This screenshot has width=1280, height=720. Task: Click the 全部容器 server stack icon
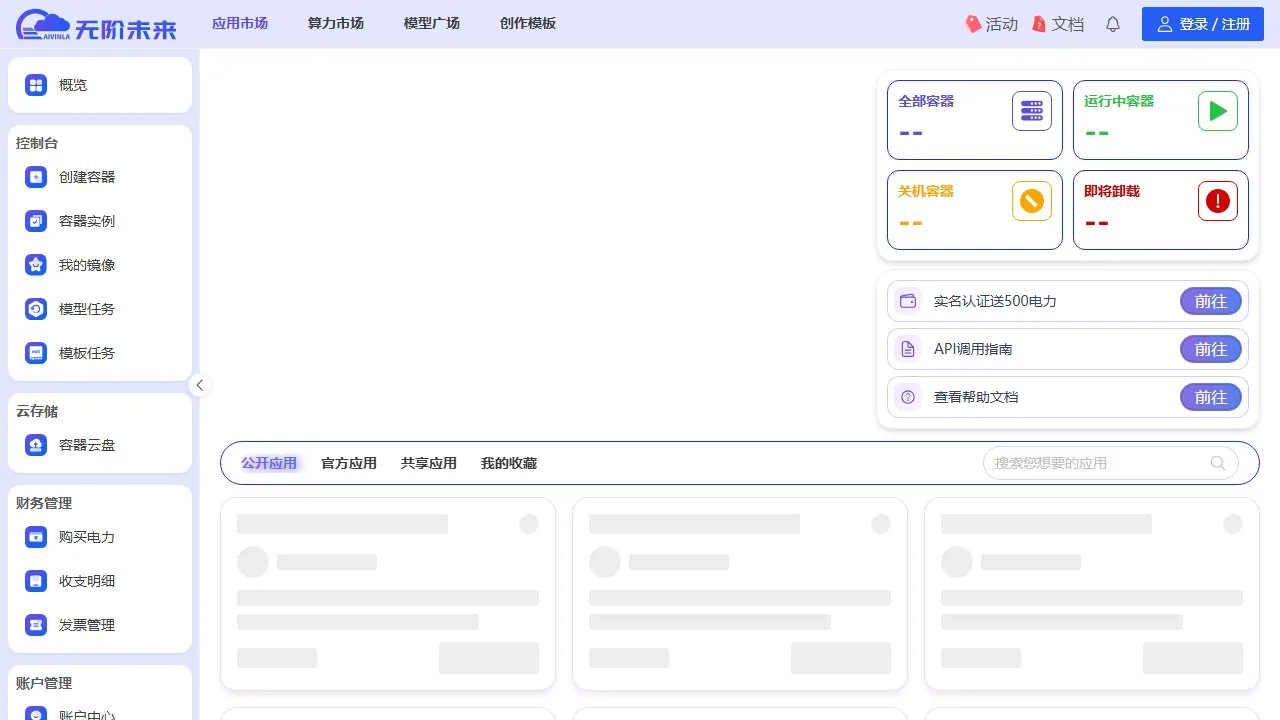pos(1032,111)
